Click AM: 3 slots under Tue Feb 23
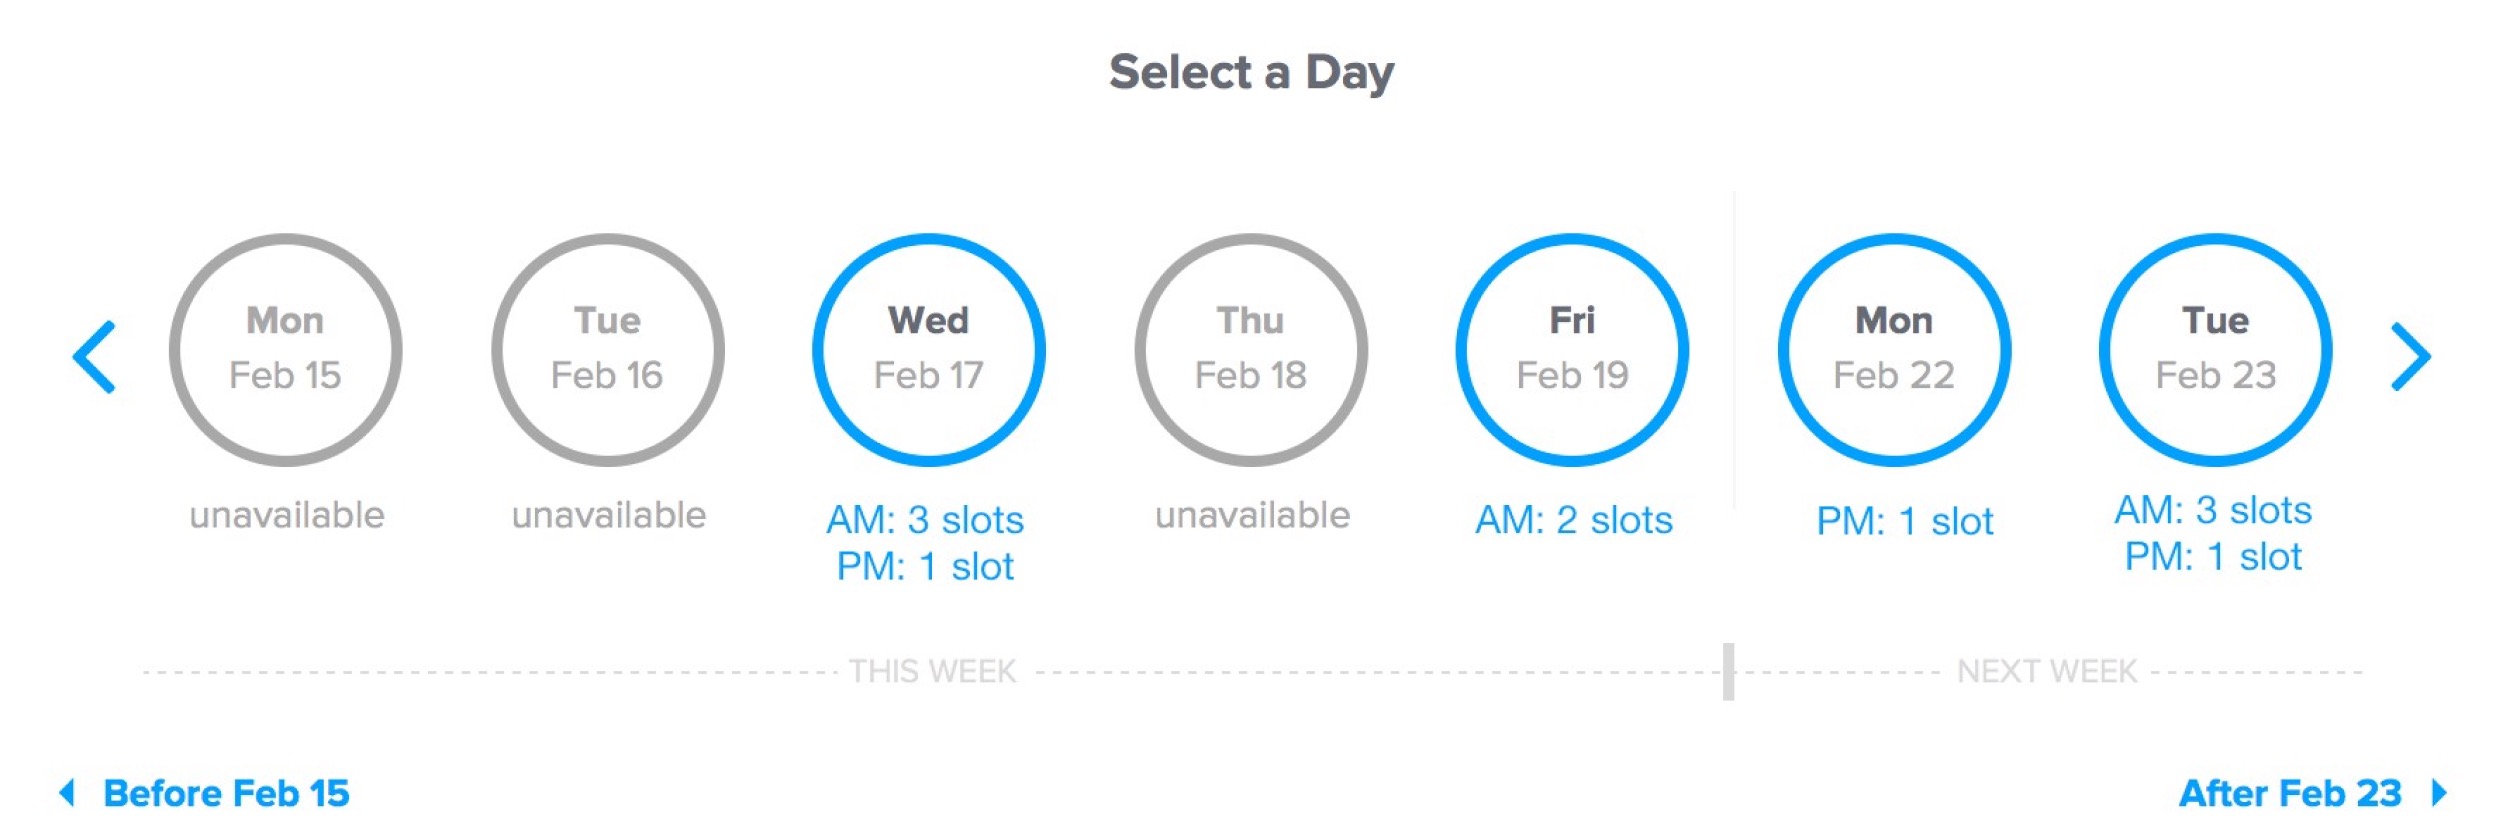The image size is (2496, 834). 2213,510
